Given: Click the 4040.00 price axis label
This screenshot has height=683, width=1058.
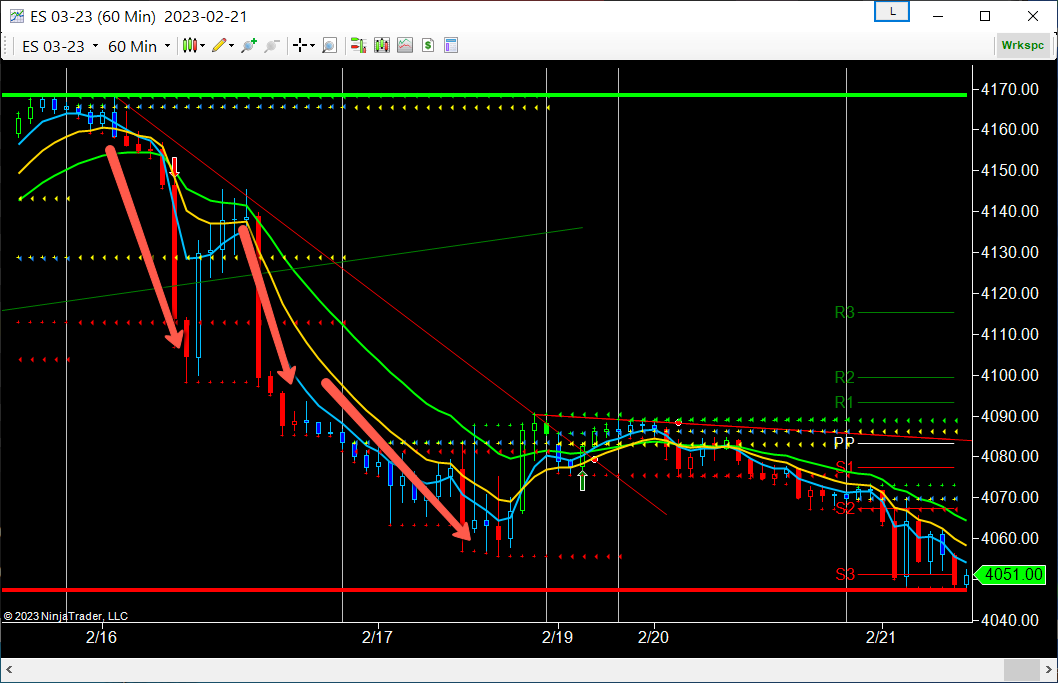Looking at the screenshot, I should [x=1009, y=620].
